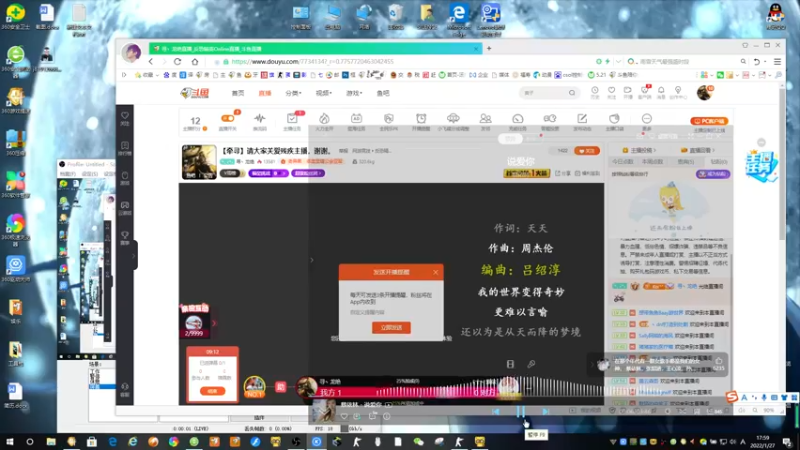Open the address bar dropdown arrow

618,61
